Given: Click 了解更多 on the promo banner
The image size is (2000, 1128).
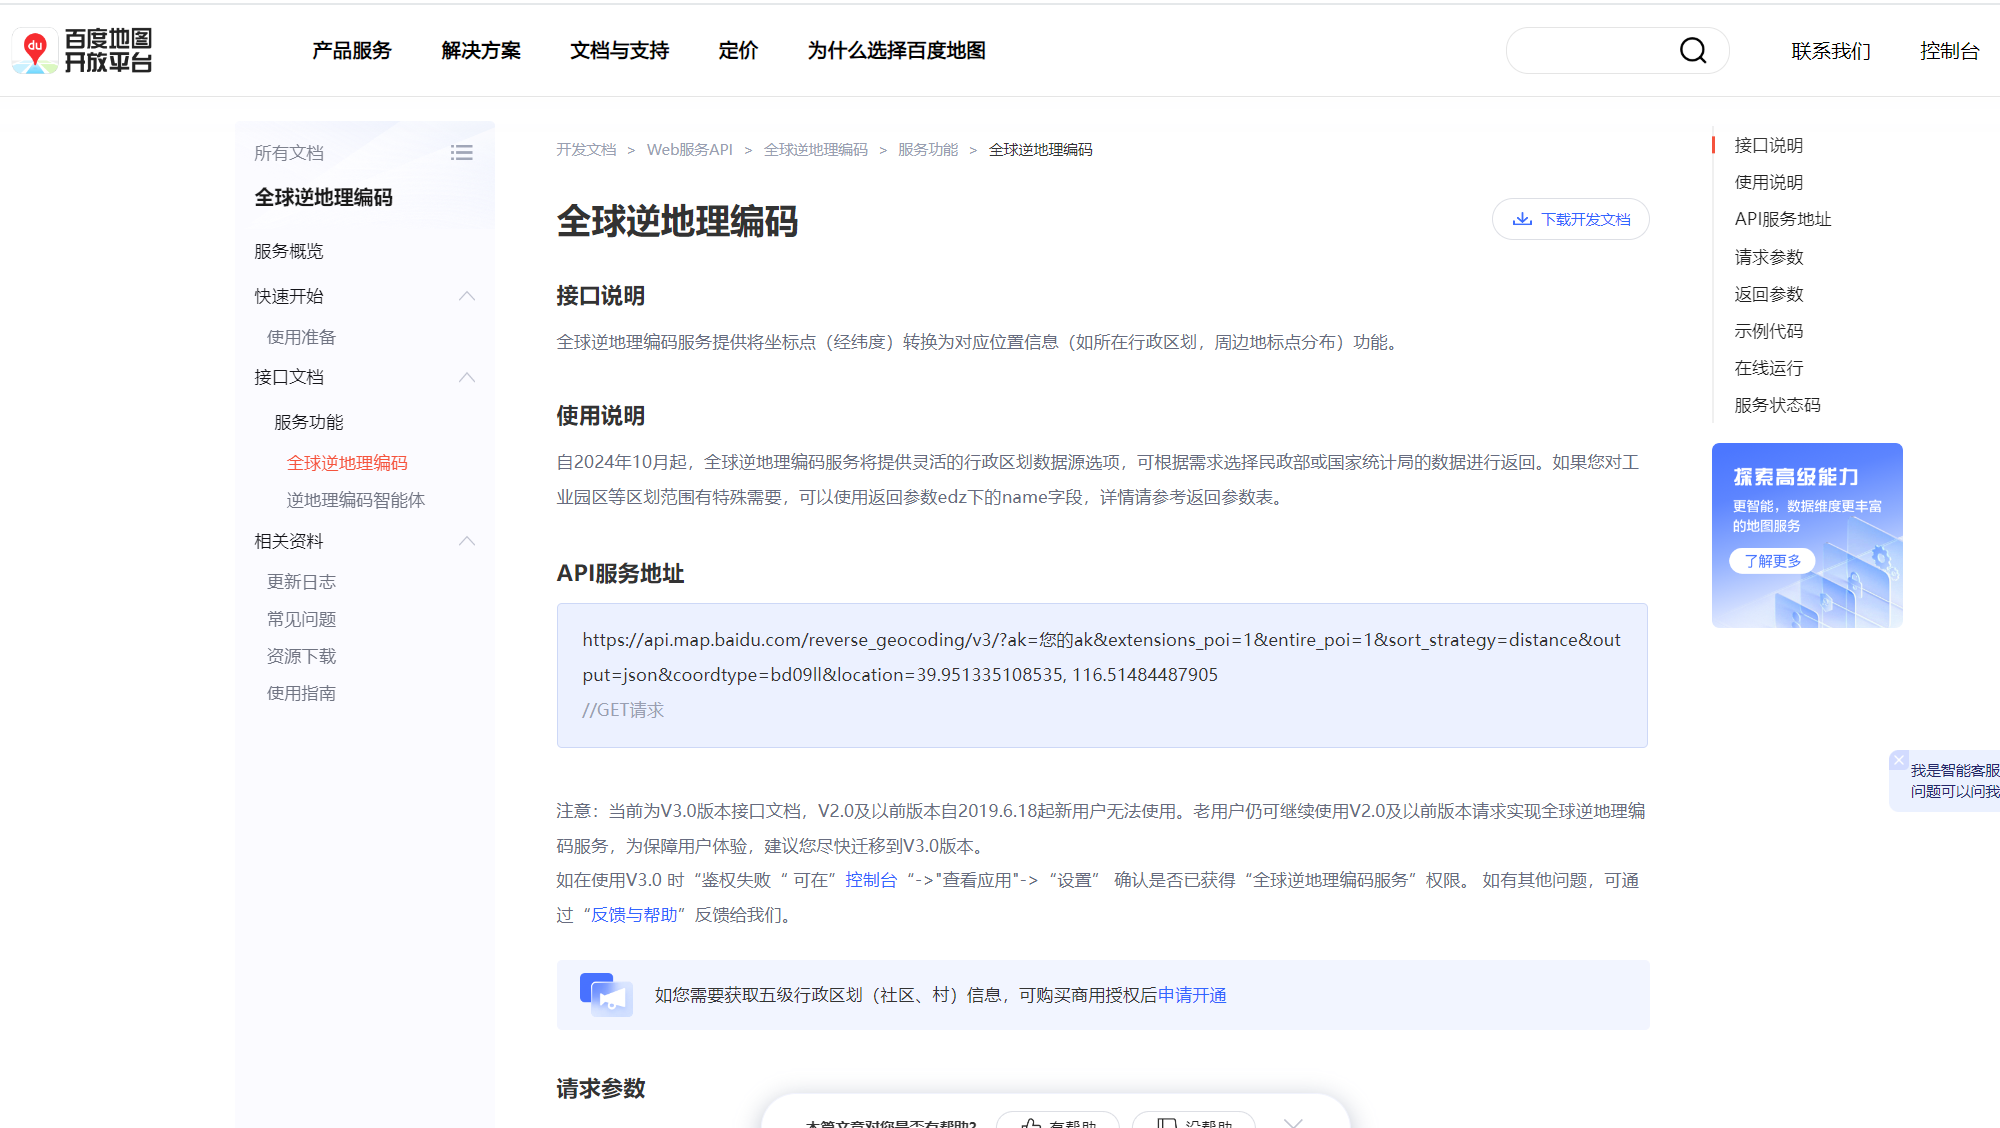Looking at the screenshot, I should 1772,561.
